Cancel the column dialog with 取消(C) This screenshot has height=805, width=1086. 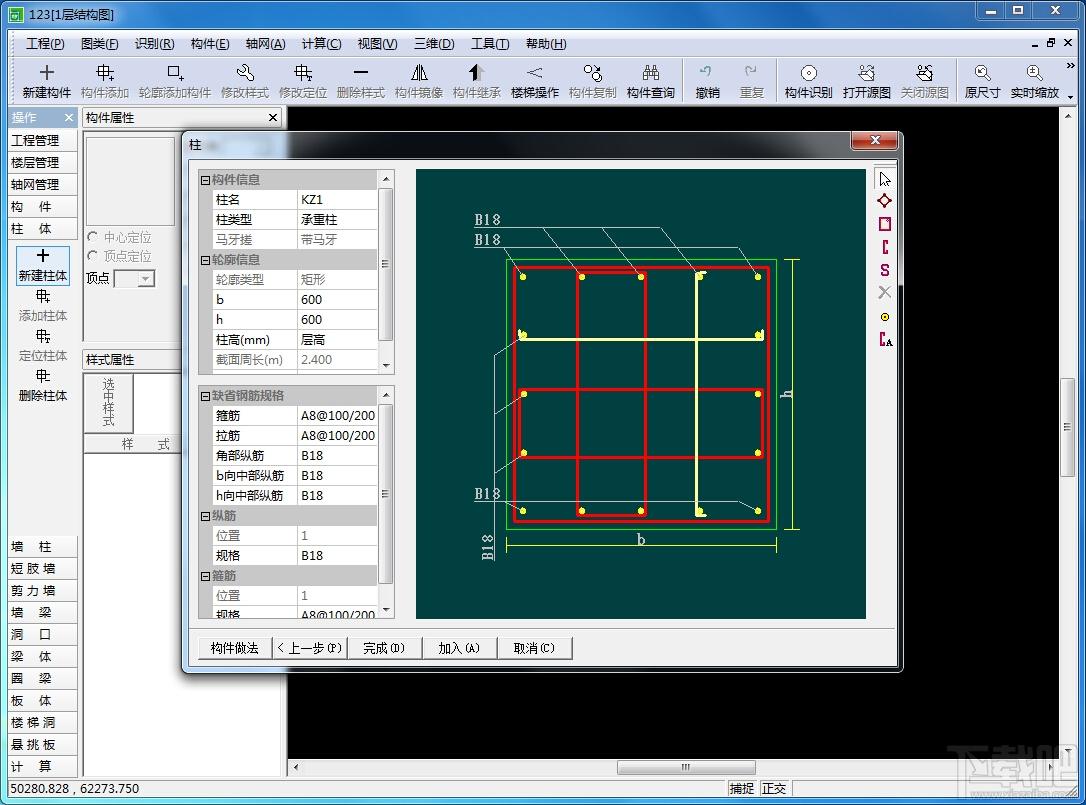[x=534, y=648]
